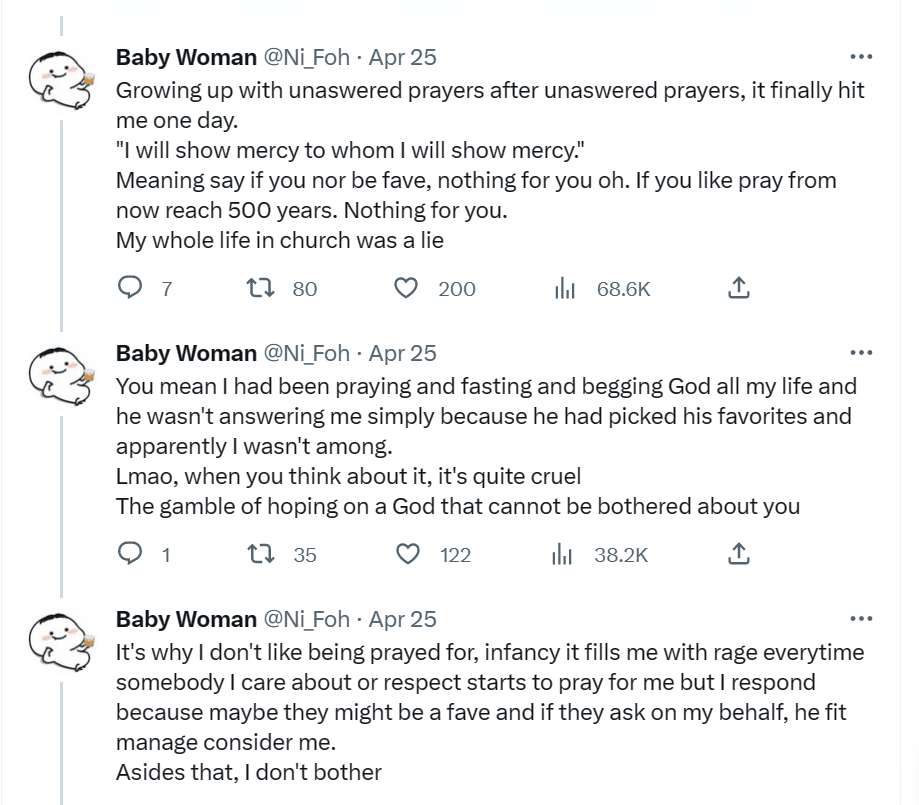Click @Ni_Foh handle on second tweet

pos(306,353)
